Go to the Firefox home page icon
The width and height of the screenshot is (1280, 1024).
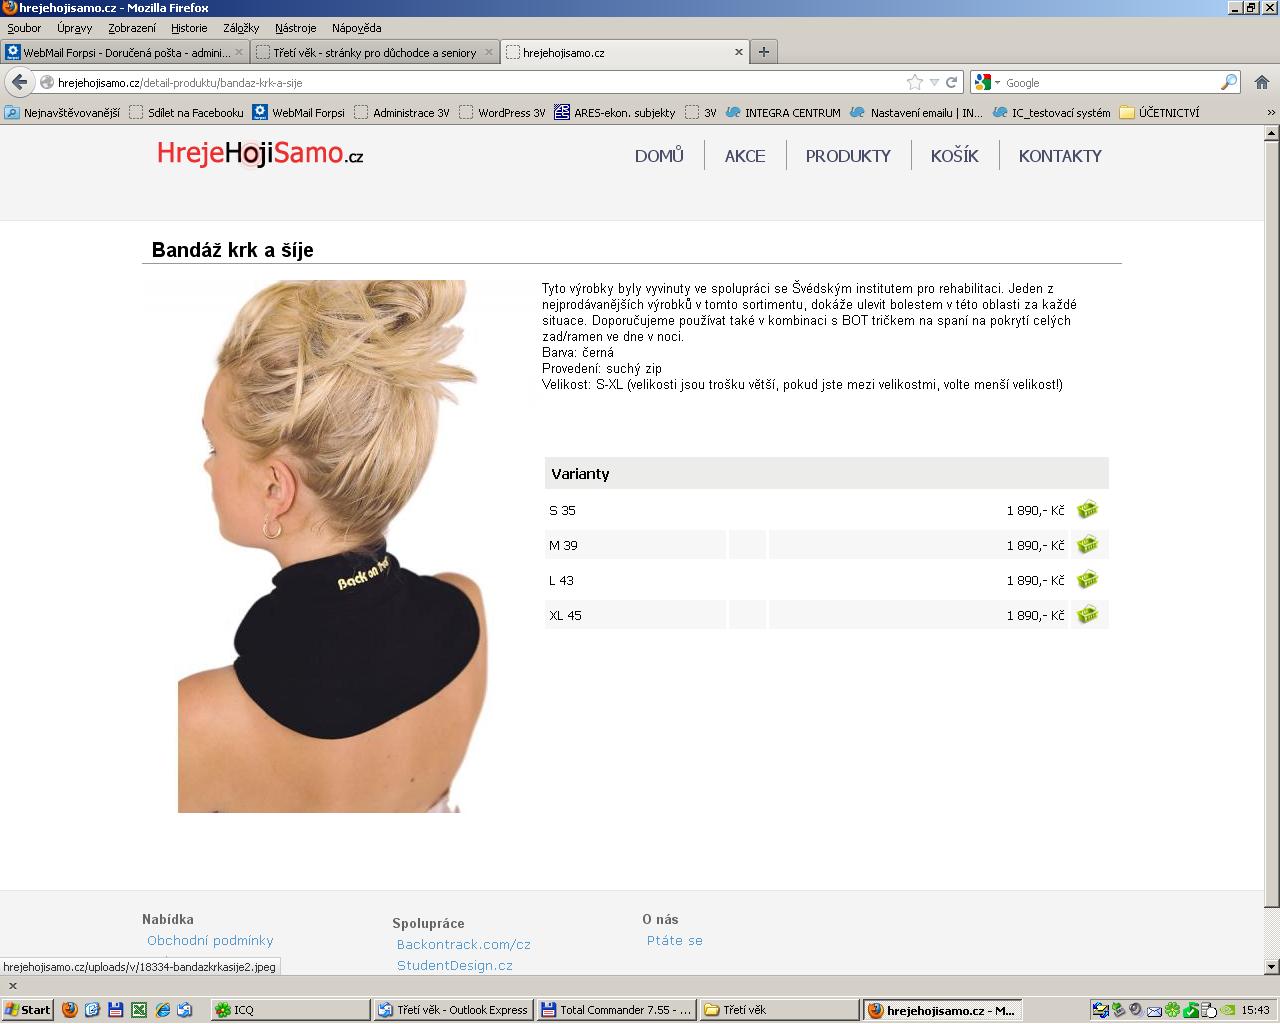click(x=1261, y=82)
